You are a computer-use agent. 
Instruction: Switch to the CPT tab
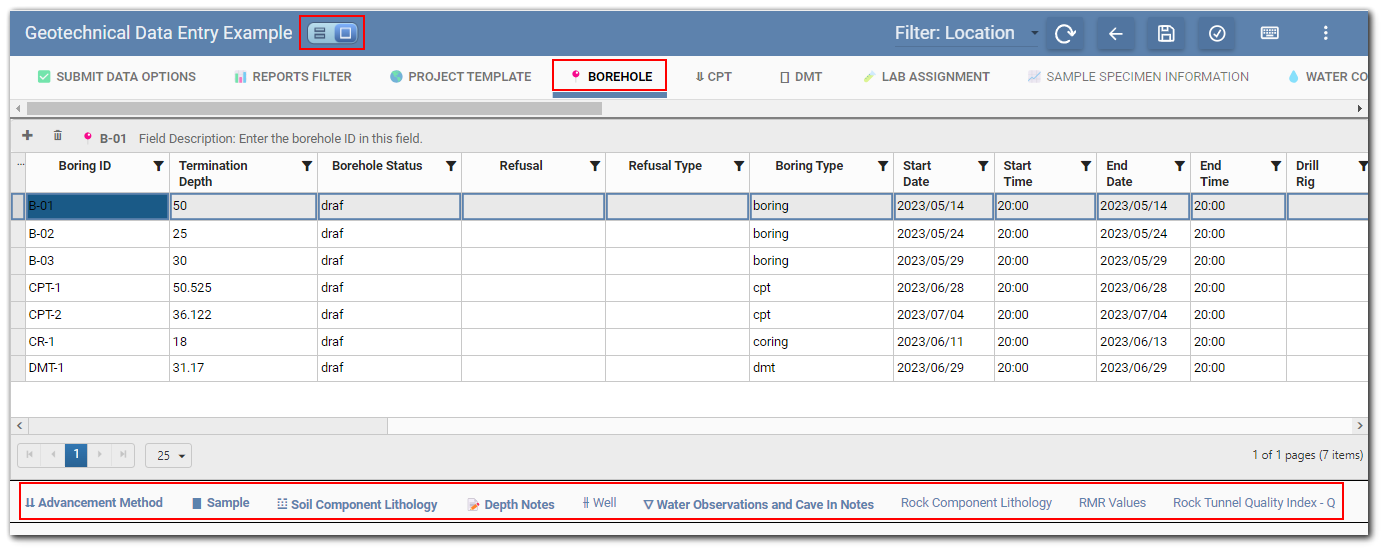(x=713, y=76)
